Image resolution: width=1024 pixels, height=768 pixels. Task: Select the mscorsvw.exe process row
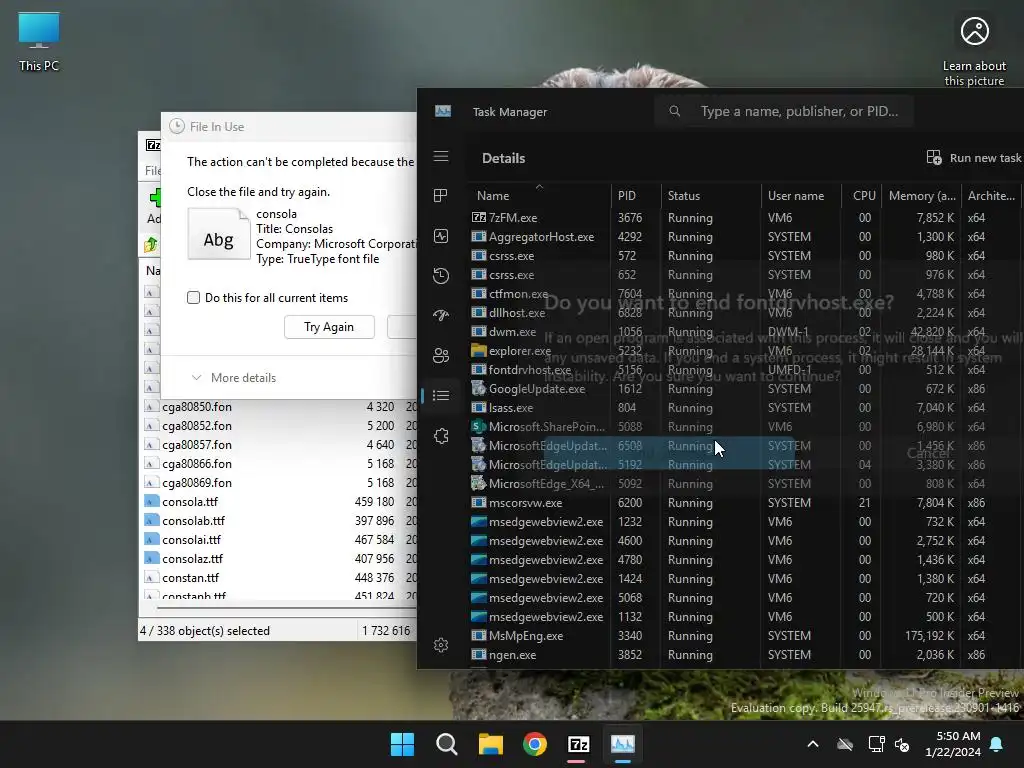click(x=744, y=503)
